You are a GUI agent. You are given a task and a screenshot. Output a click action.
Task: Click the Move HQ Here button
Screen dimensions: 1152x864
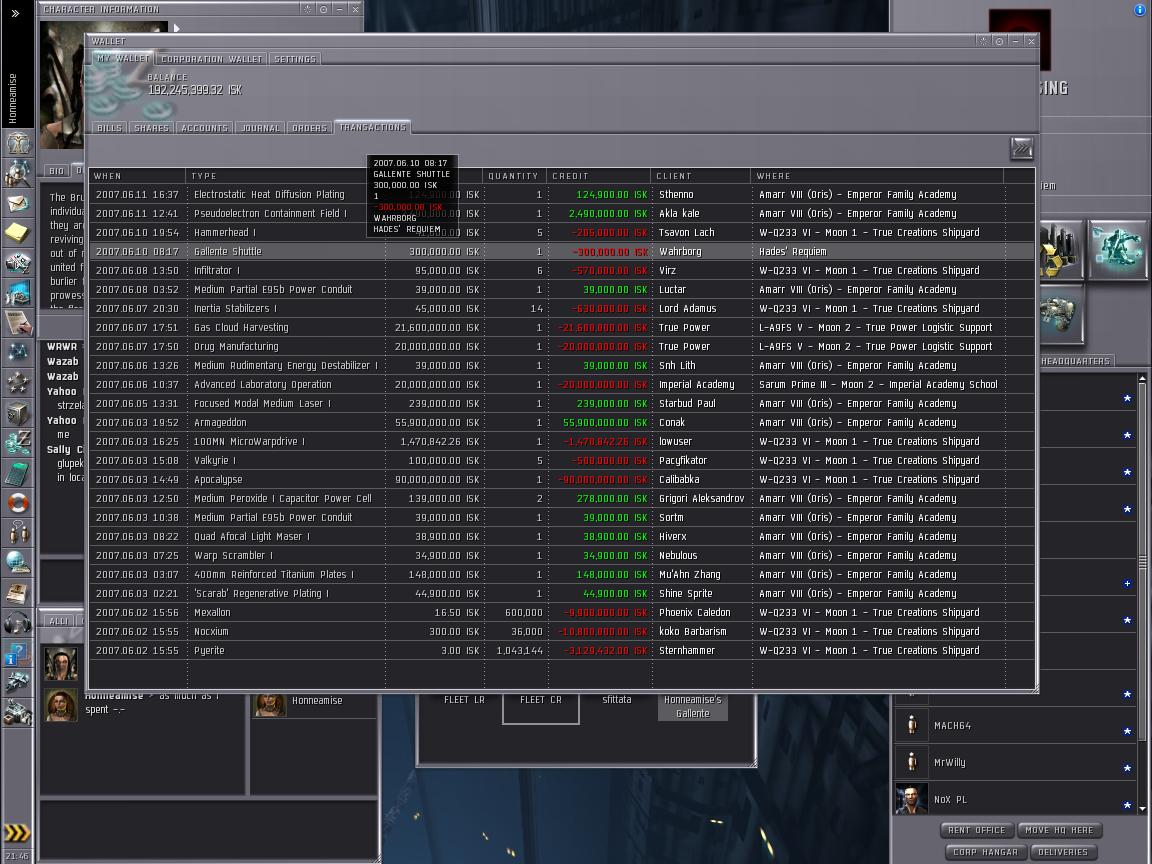1059,830
